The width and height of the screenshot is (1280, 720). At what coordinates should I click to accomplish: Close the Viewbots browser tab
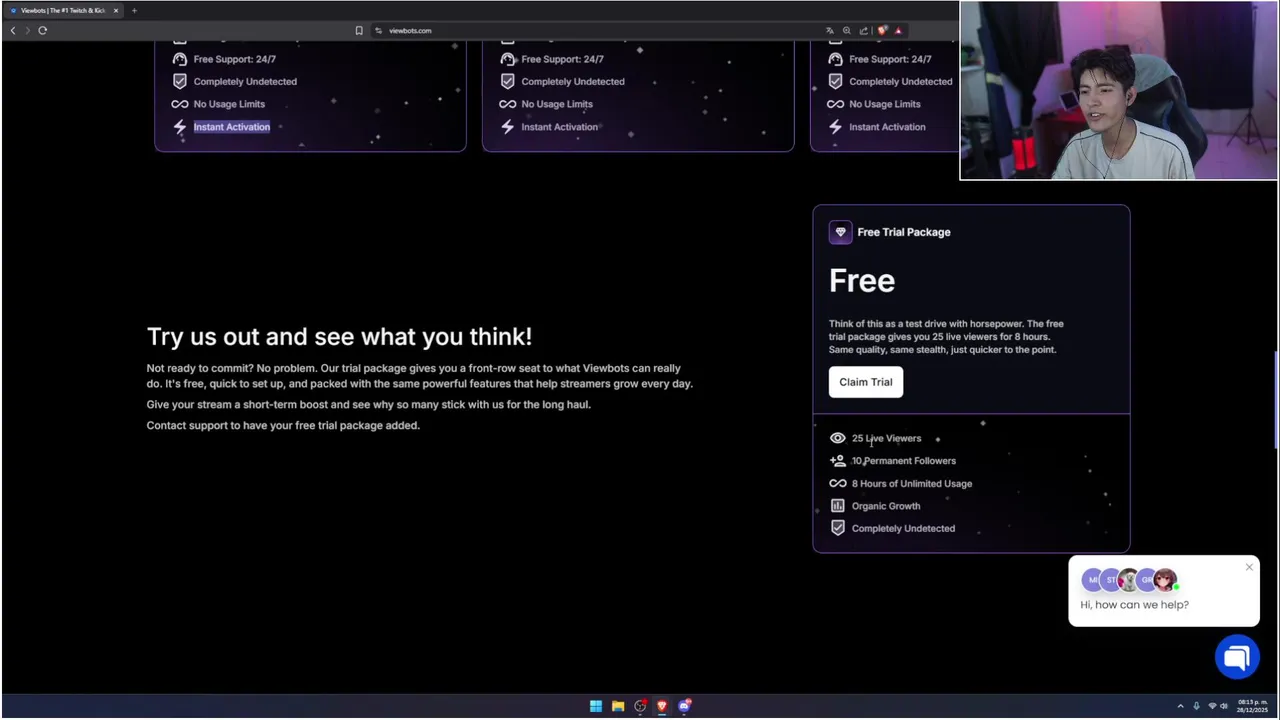(116, 11)
